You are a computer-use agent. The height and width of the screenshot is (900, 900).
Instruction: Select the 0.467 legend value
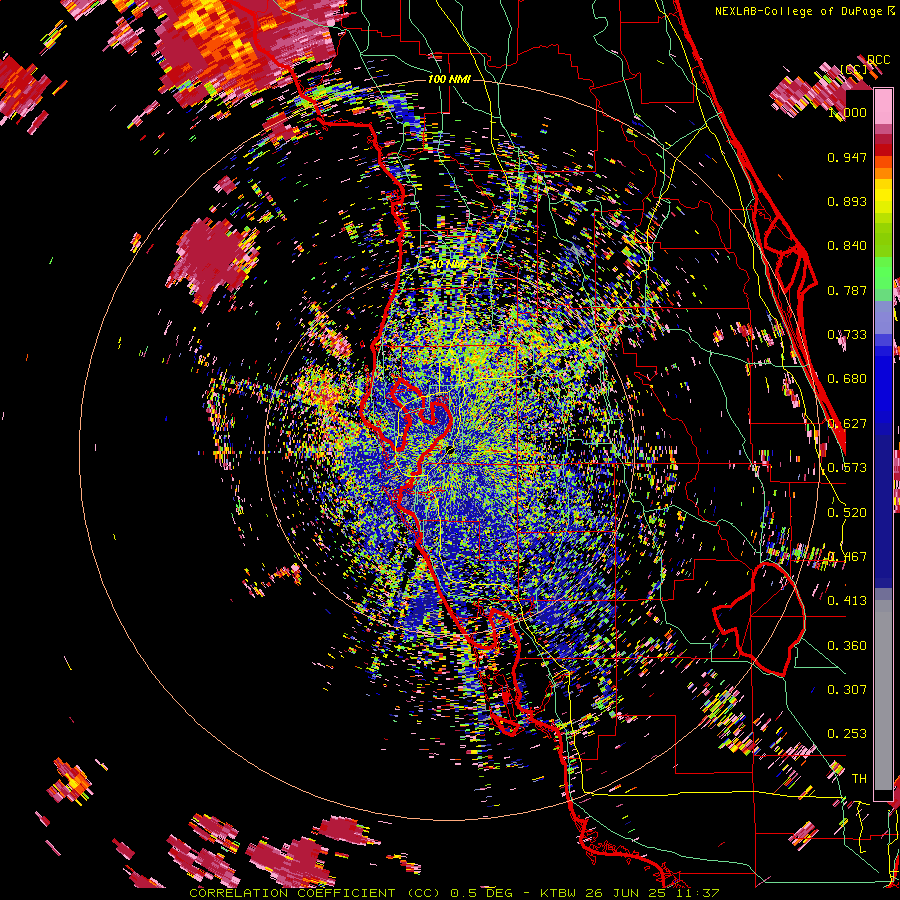pos(847,557)
